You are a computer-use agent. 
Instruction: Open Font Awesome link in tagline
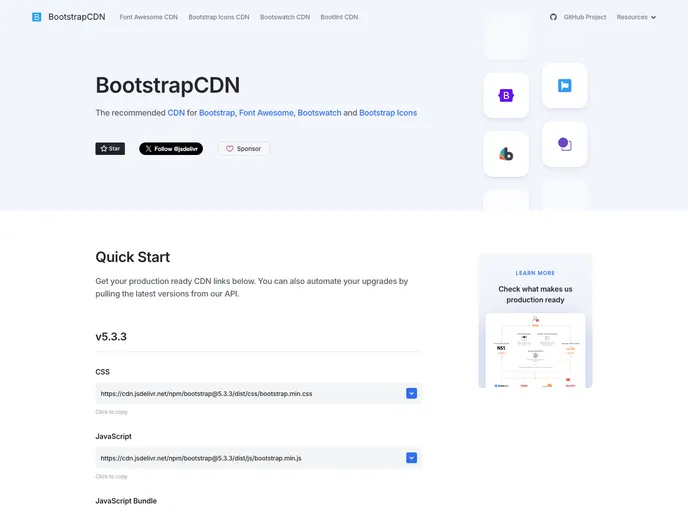pyautogui.click(x=266, y=113)
